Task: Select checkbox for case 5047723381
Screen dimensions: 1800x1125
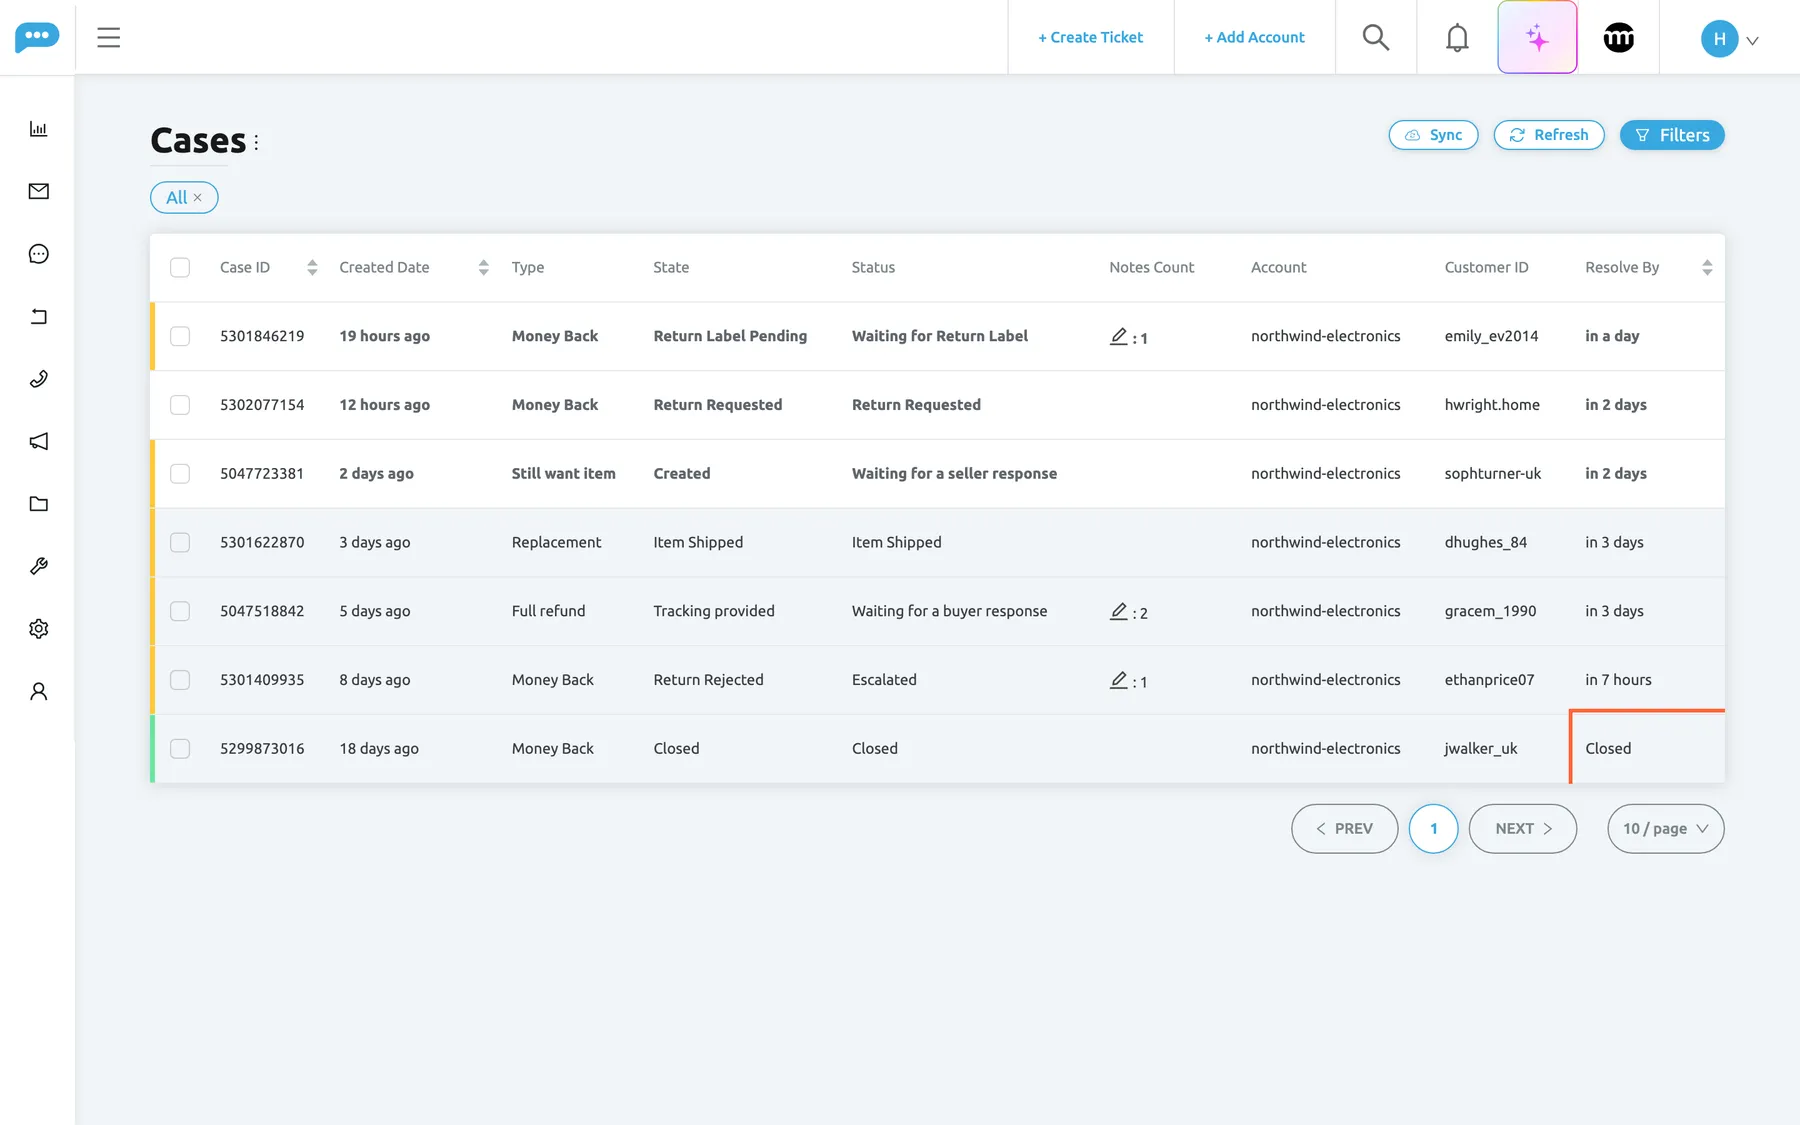Action: (180, 473)
